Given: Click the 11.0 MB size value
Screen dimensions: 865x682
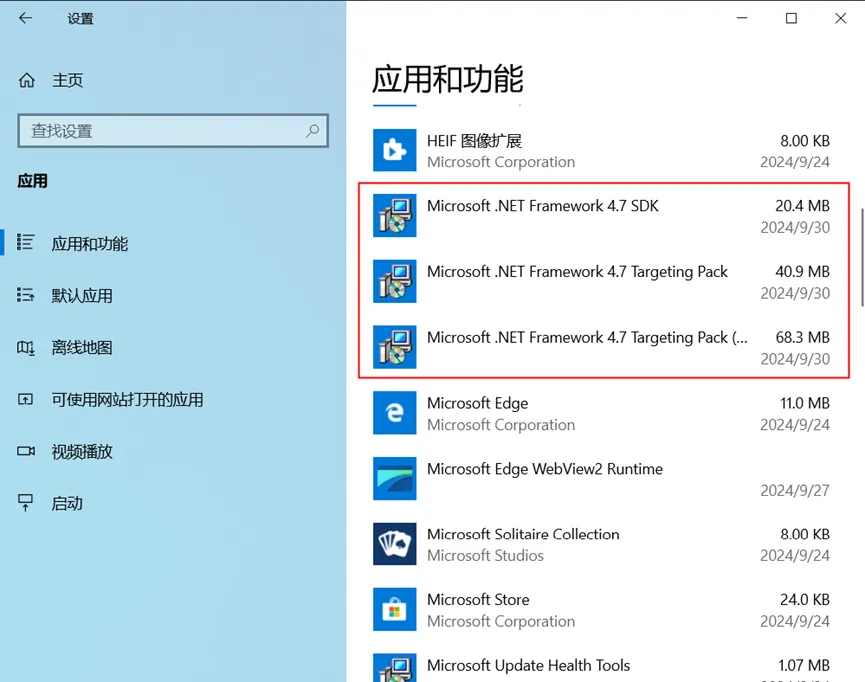Looking at the screenshot, I should (x=804, y=403).
